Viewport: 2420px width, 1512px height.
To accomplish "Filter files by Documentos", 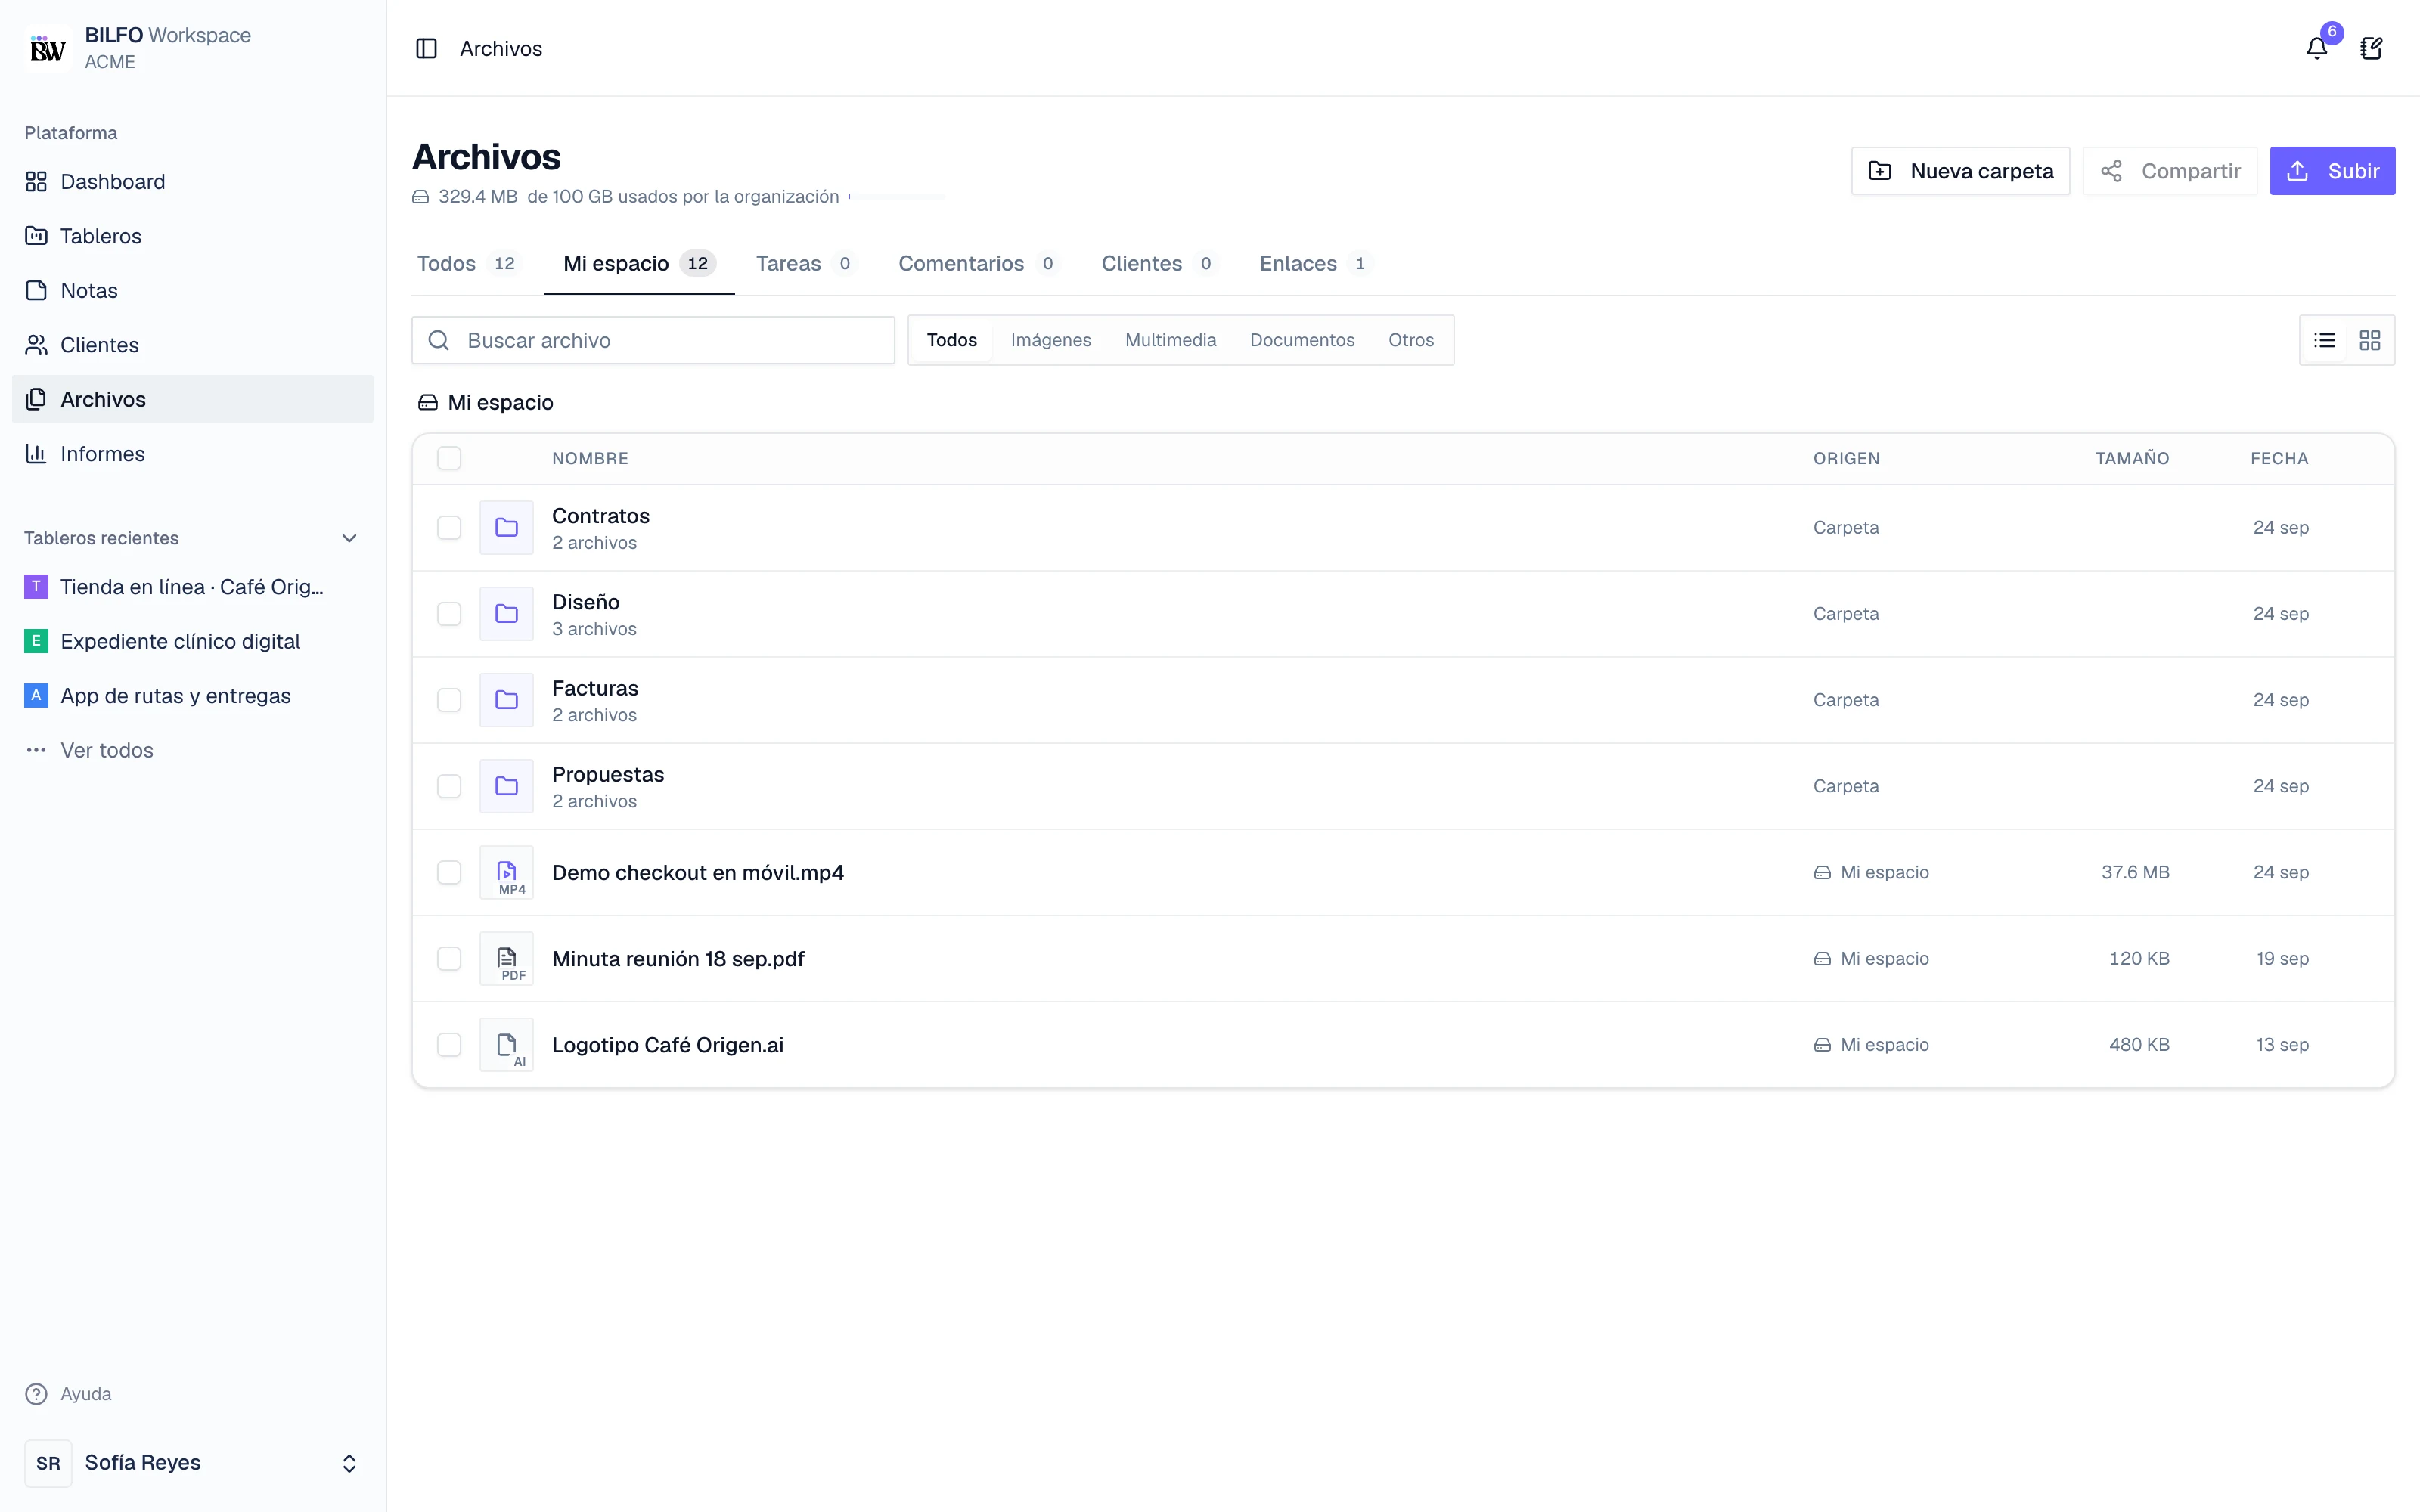I will click(1301, 340).
